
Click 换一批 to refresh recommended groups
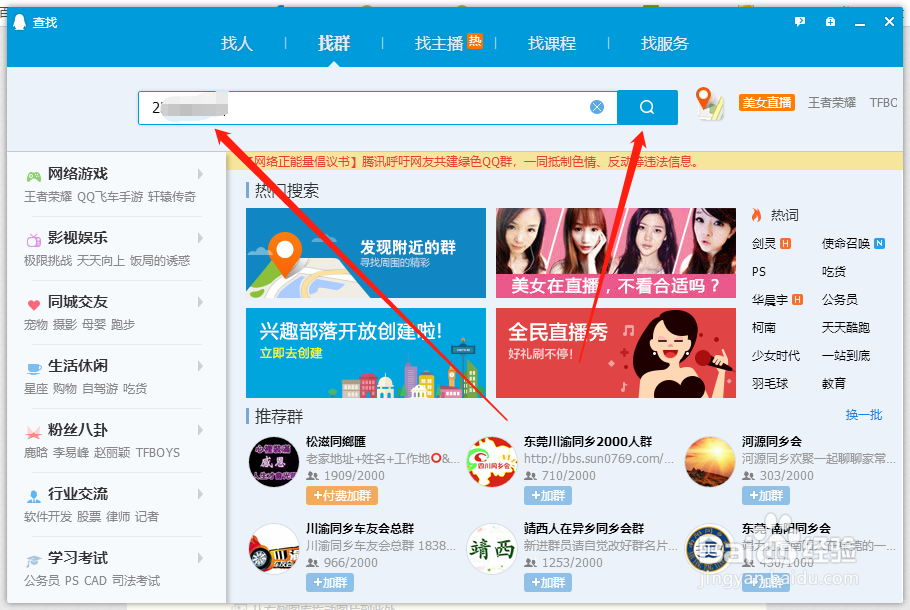coord(864,414)
